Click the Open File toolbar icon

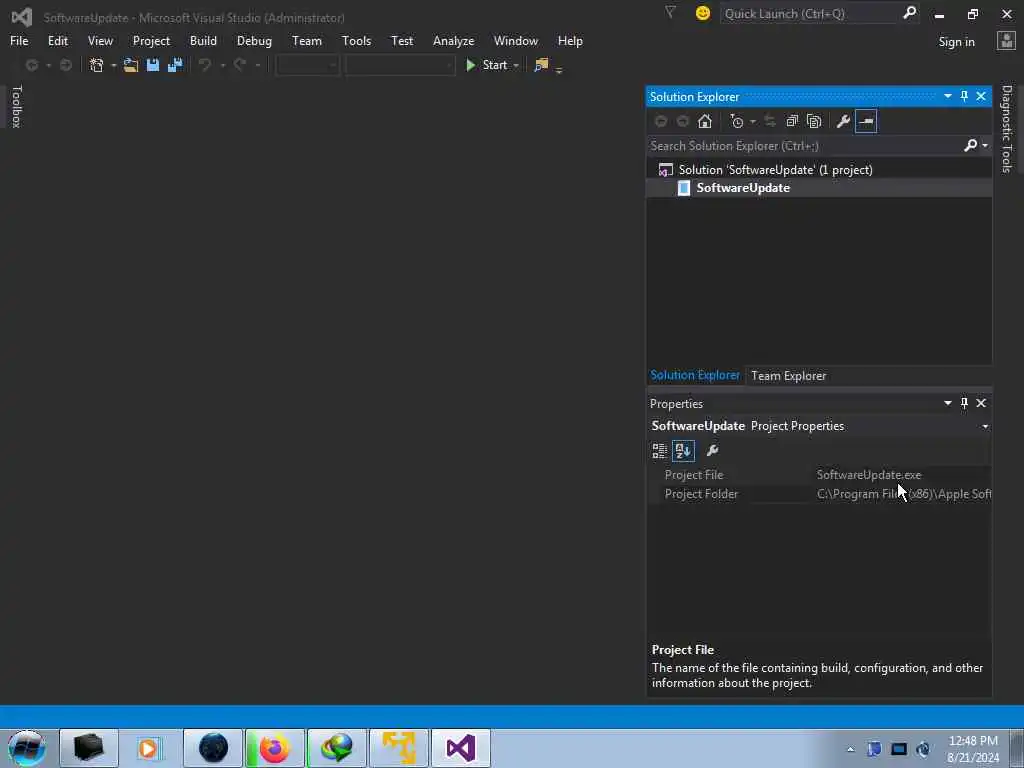tap(131, 65)
